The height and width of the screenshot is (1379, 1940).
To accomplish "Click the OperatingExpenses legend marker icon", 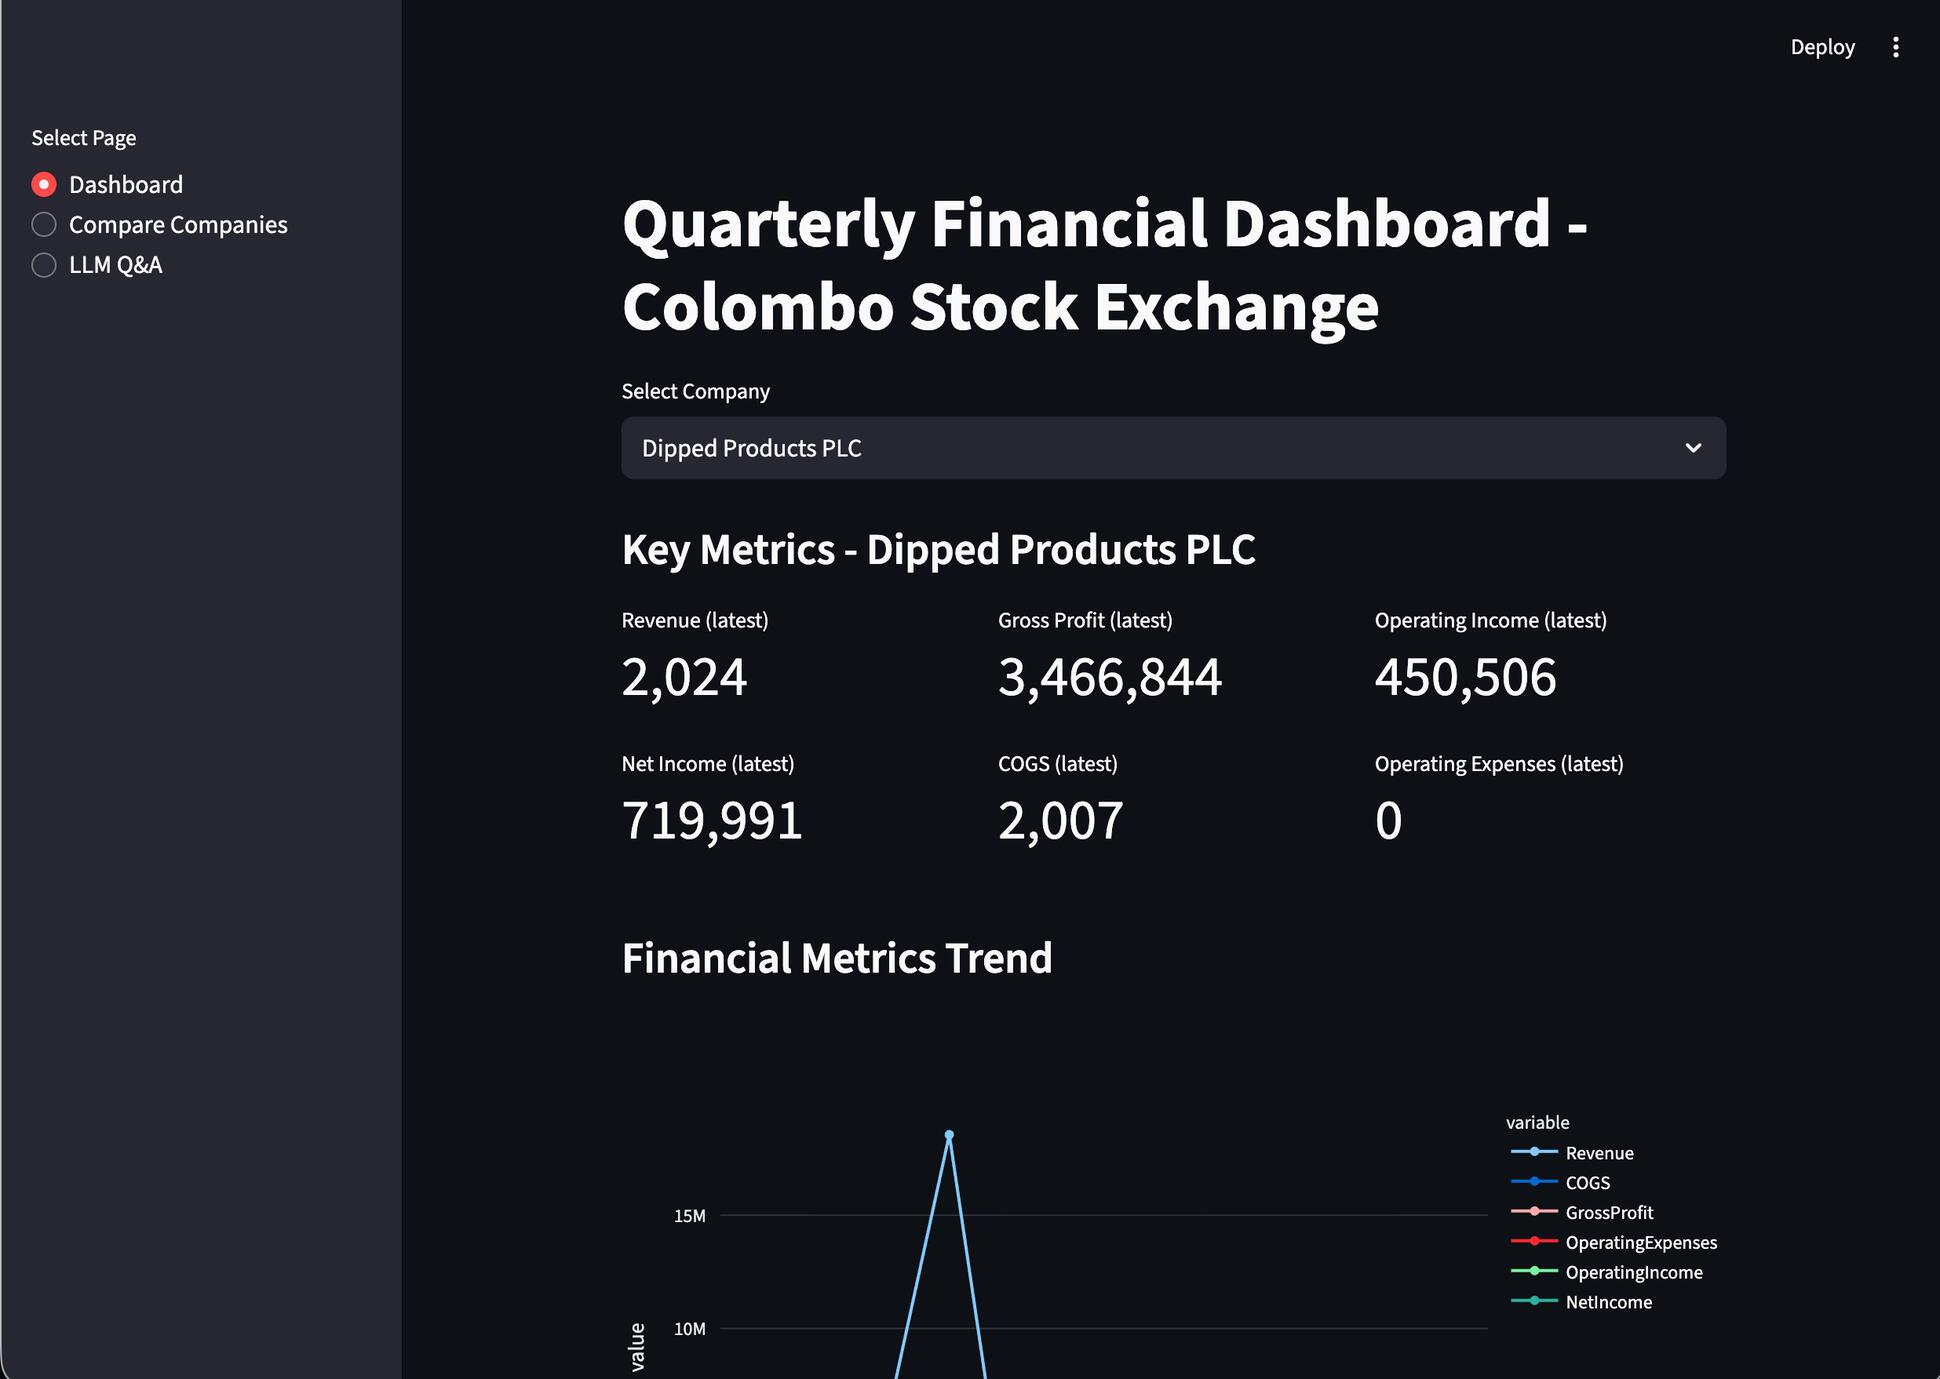I will click(1533, 1241).
